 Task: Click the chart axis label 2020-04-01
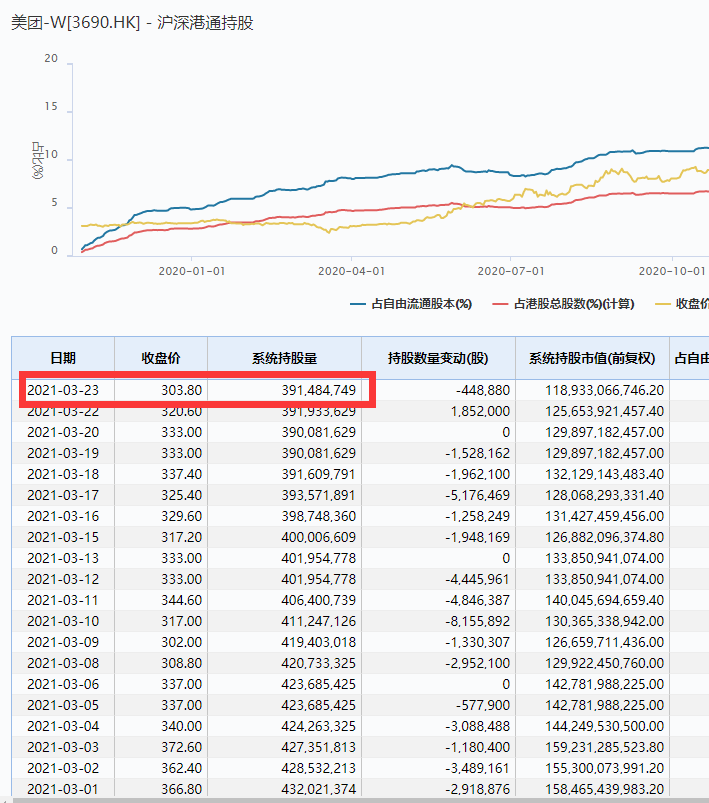coord(351,271)
